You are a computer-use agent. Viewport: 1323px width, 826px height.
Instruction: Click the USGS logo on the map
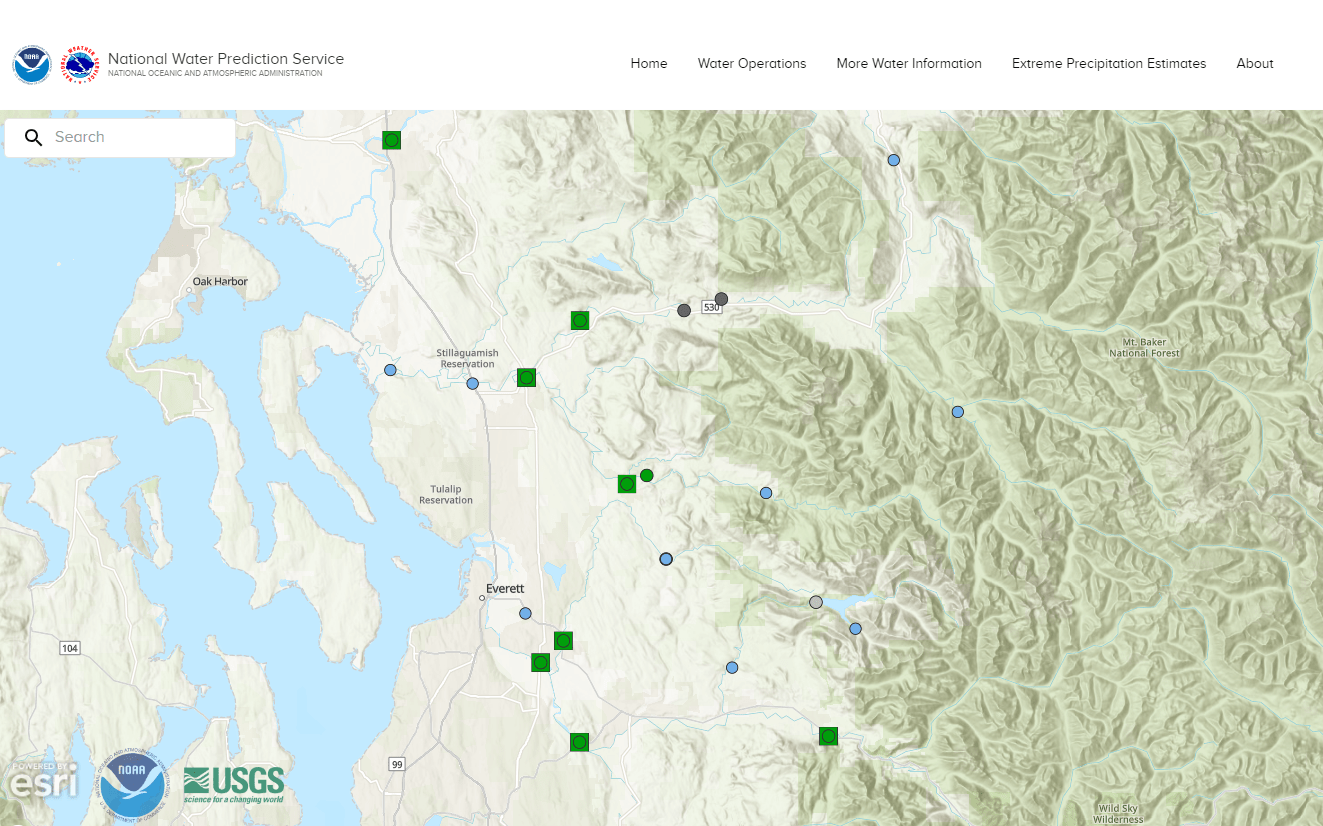tap(234, 785)
